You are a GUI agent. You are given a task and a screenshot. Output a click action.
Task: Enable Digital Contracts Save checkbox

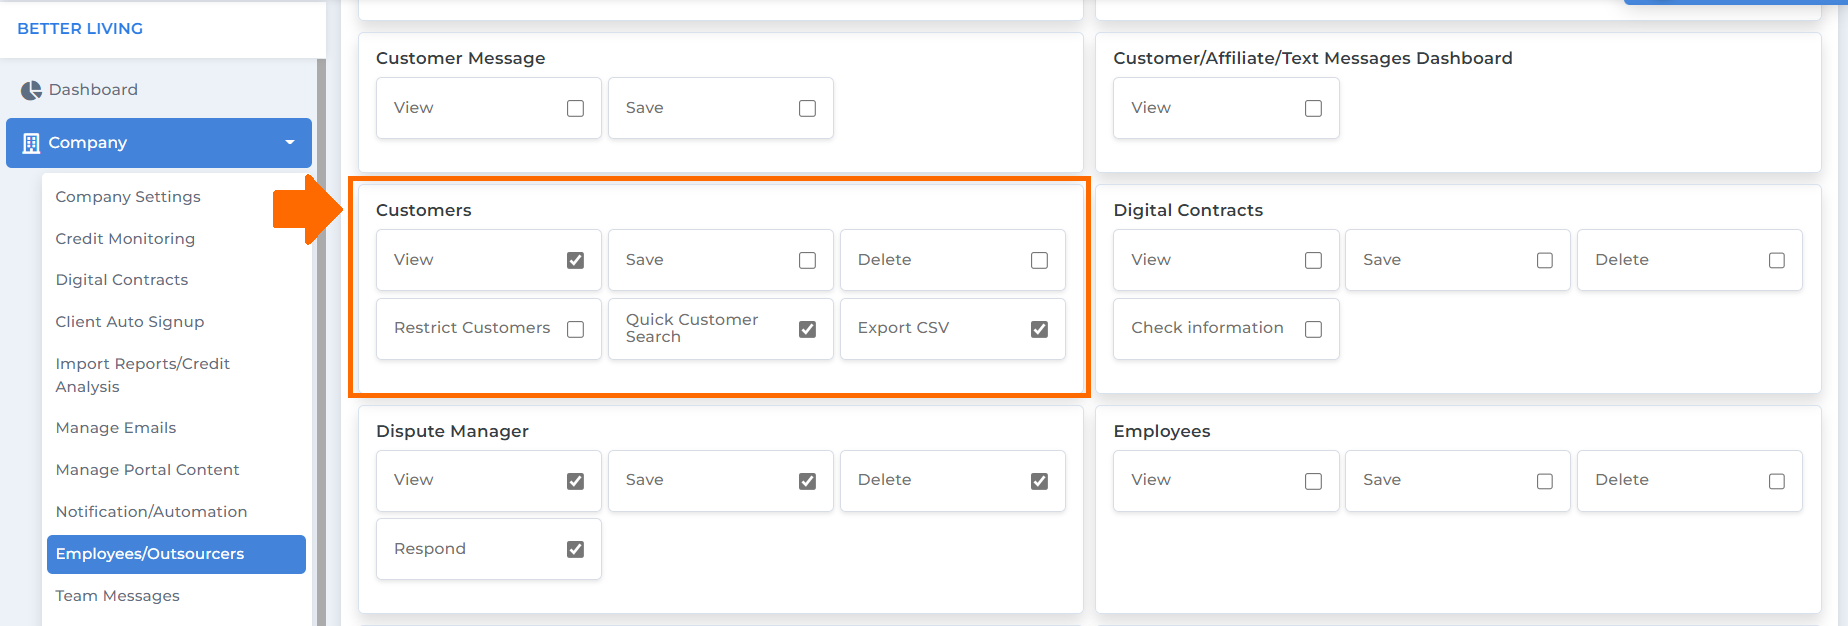(x=1545, y=260)
